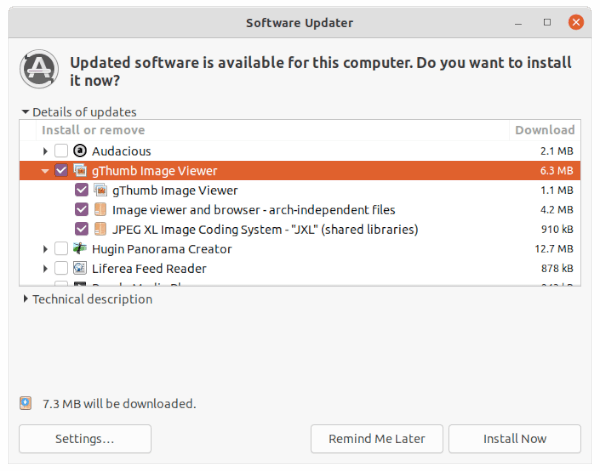600x471 pixels.
Task: Click Install Now to start updating
Action: tap(514, 438)
